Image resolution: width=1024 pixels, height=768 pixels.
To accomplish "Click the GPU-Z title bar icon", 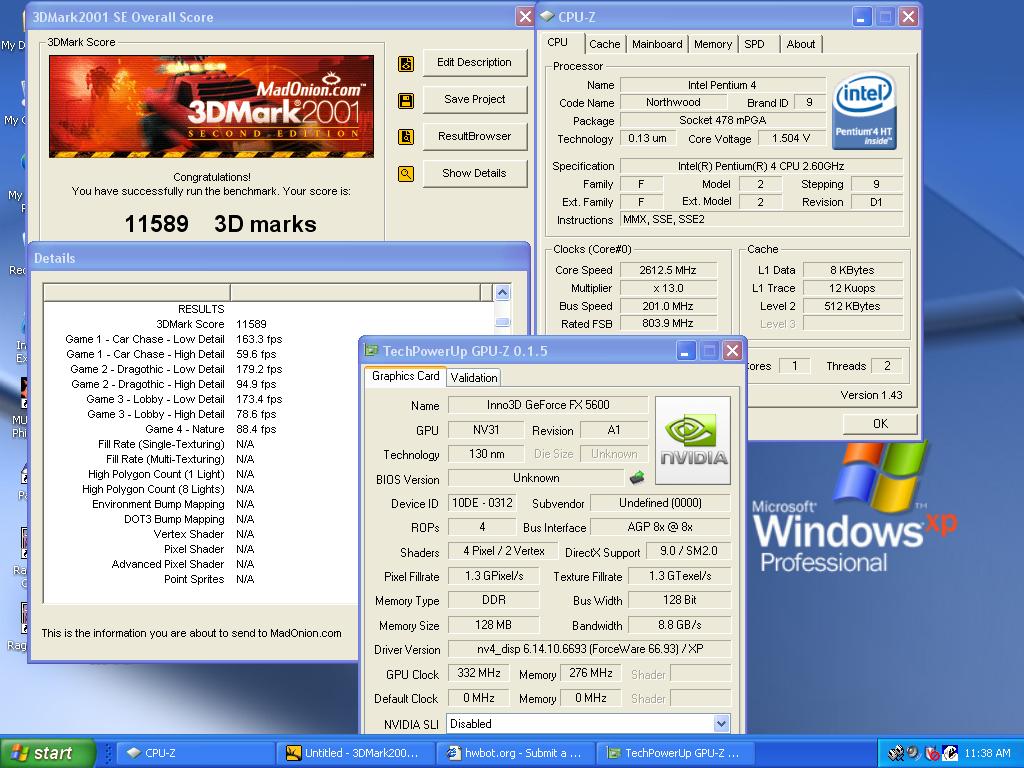I will (371, 351).
